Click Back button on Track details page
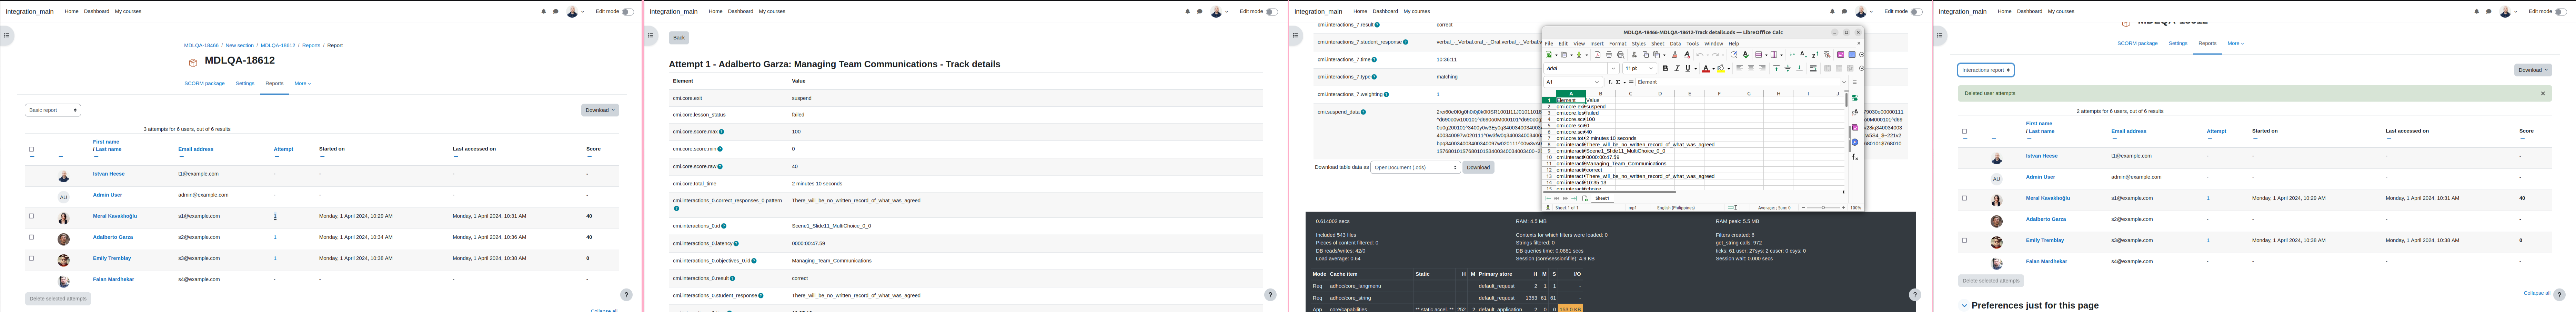 [x=679, y=38]
